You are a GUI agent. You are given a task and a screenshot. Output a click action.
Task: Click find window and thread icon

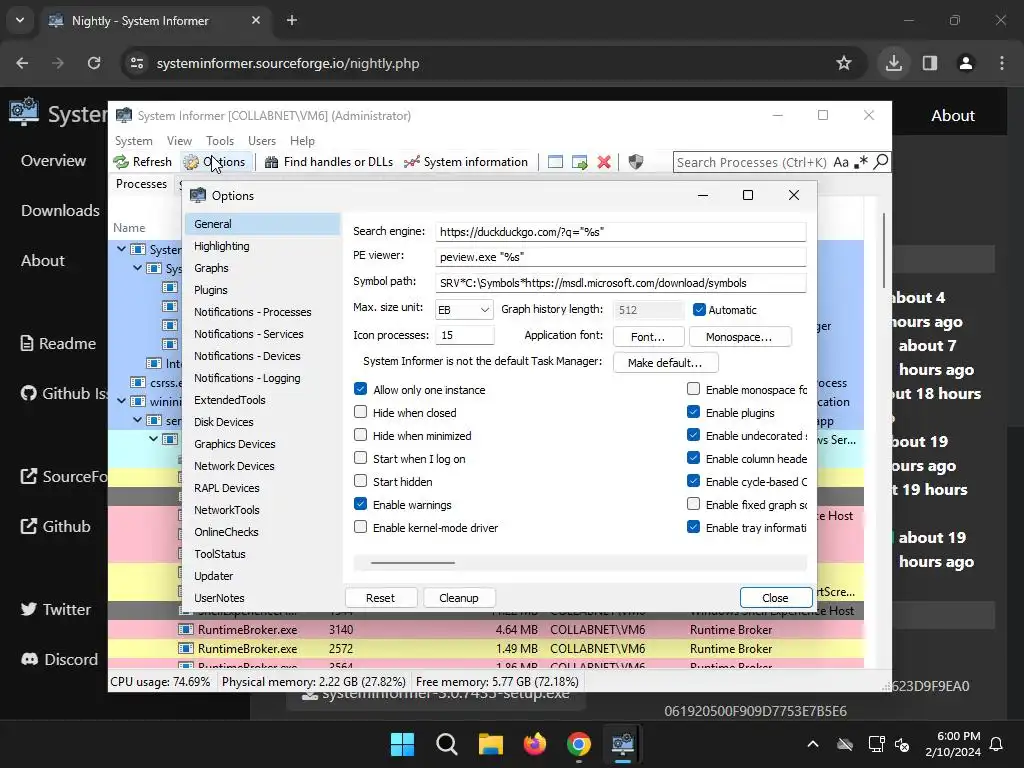tap(579, 162)
